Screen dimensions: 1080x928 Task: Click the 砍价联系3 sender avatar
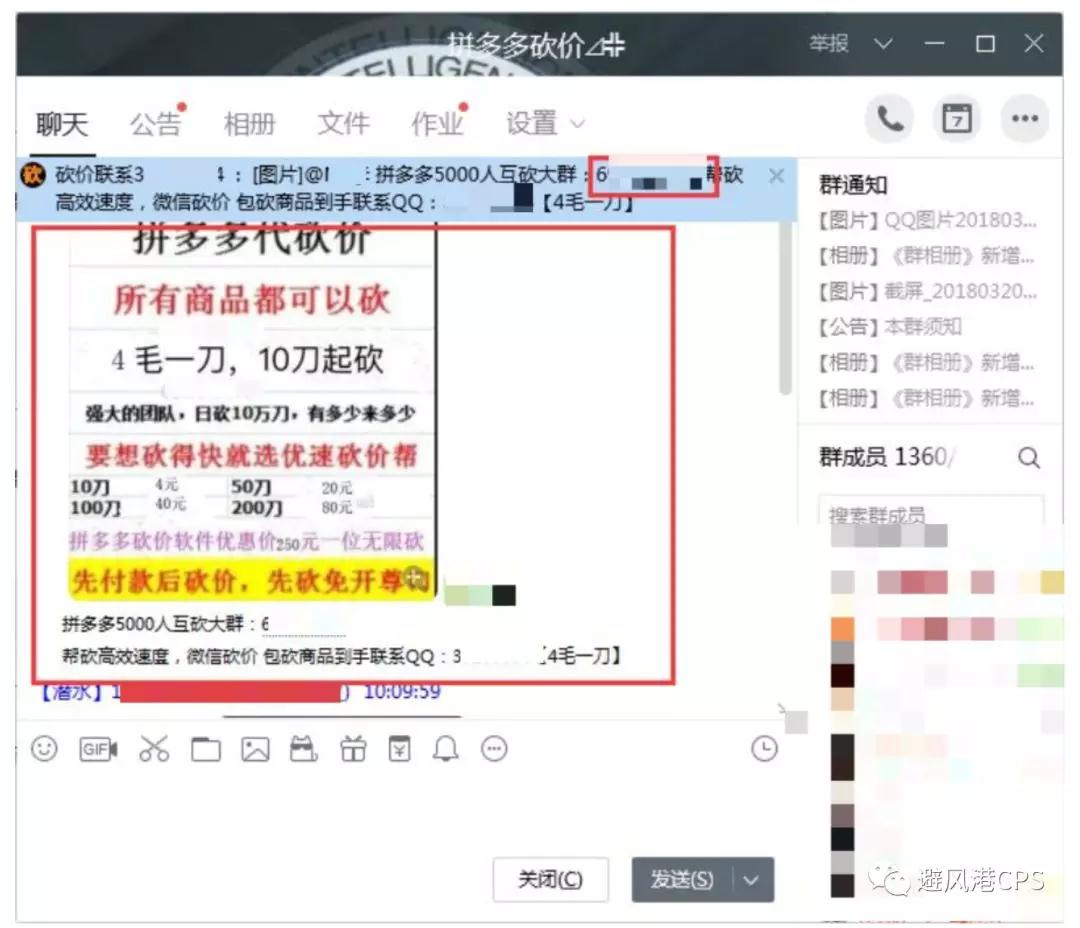click(32, 174)
